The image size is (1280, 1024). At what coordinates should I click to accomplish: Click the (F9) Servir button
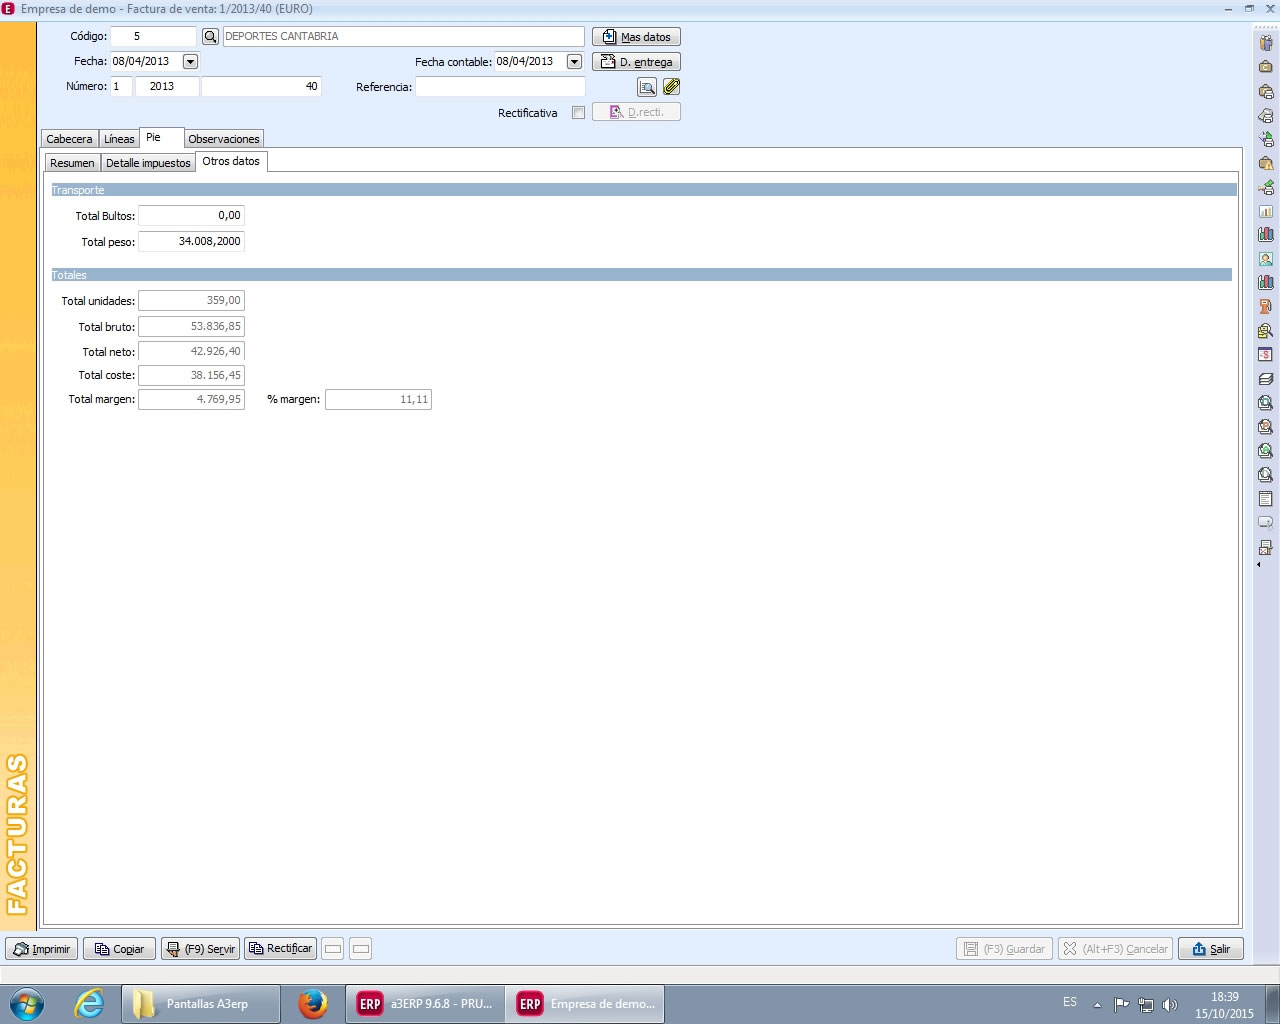(200, 949)
